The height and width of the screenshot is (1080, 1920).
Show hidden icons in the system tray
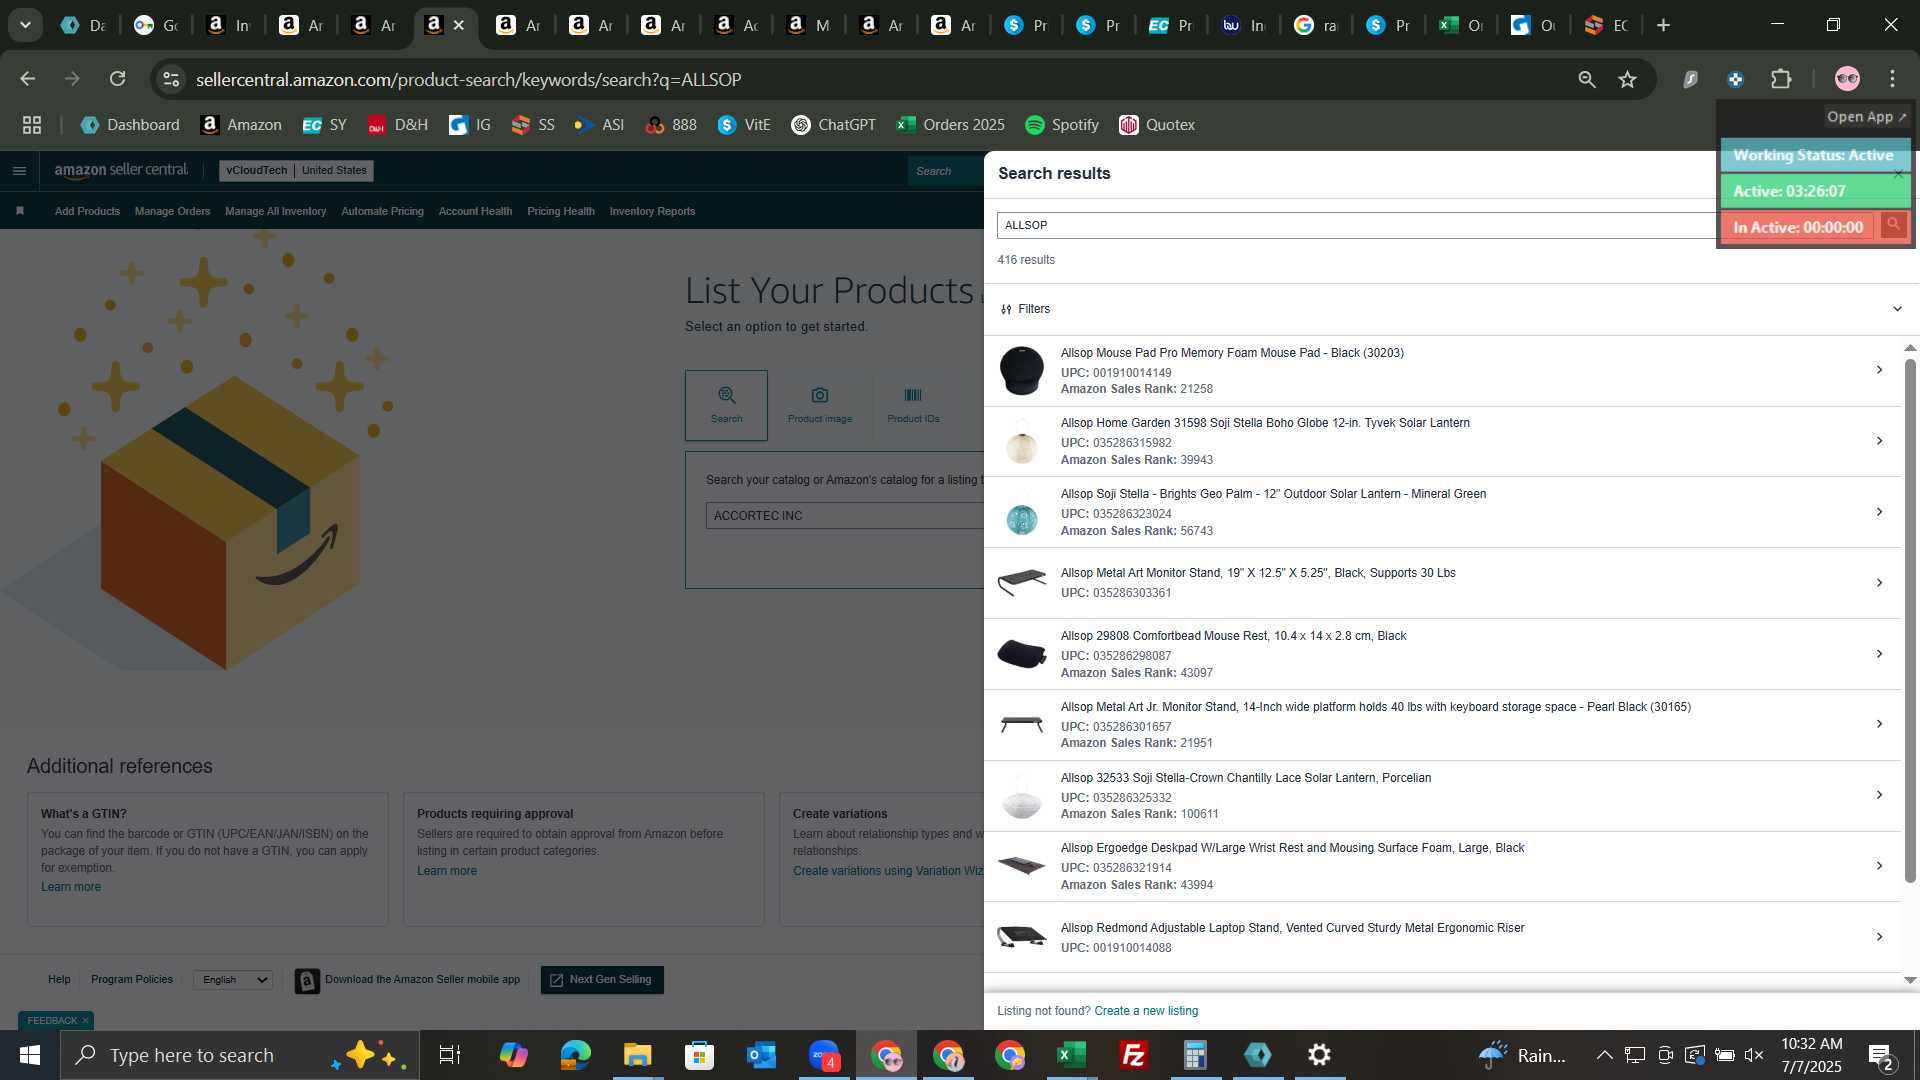[x=1604, y=1055]
